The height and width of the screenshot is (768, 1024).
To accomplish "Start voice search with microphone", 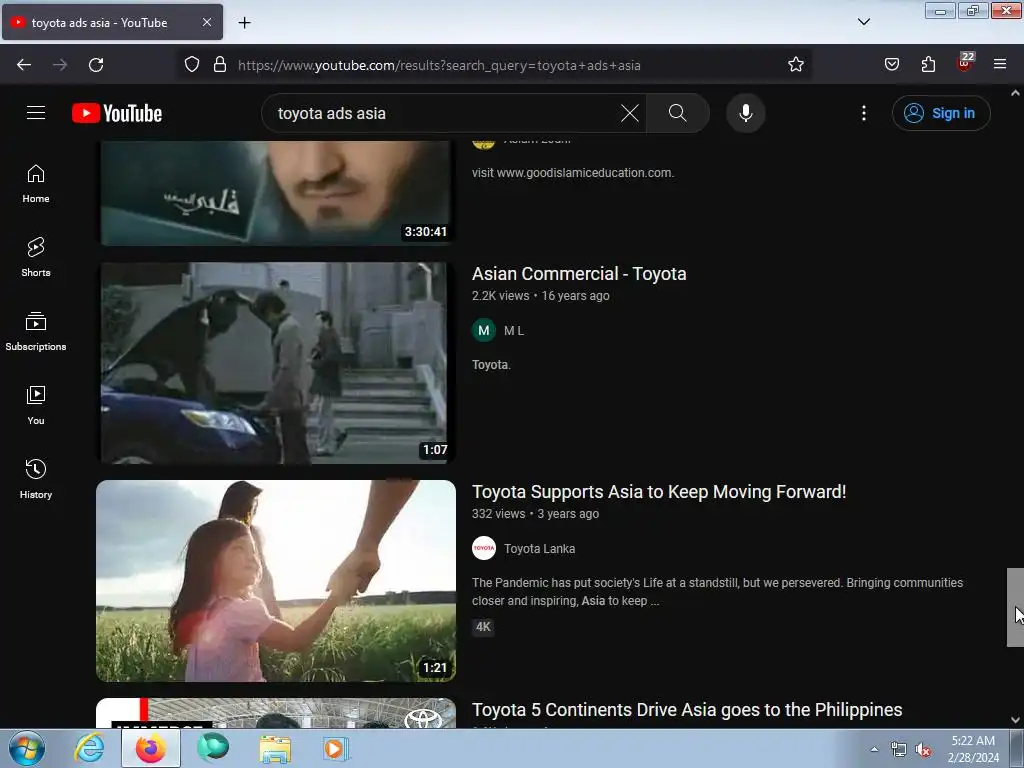I will tap(745, 113).
